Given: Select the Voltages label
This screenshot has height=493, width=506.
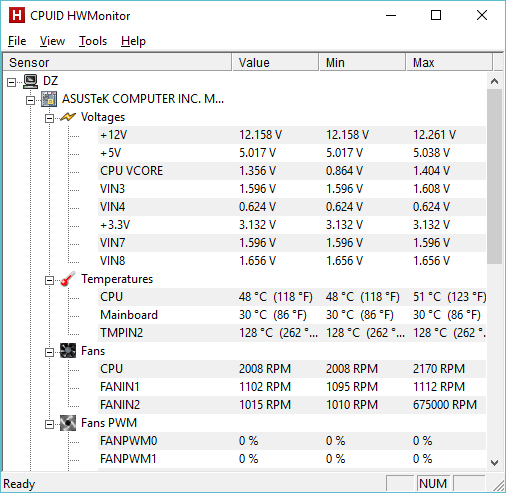Looking at the screenshot, I should click(103, 117).
